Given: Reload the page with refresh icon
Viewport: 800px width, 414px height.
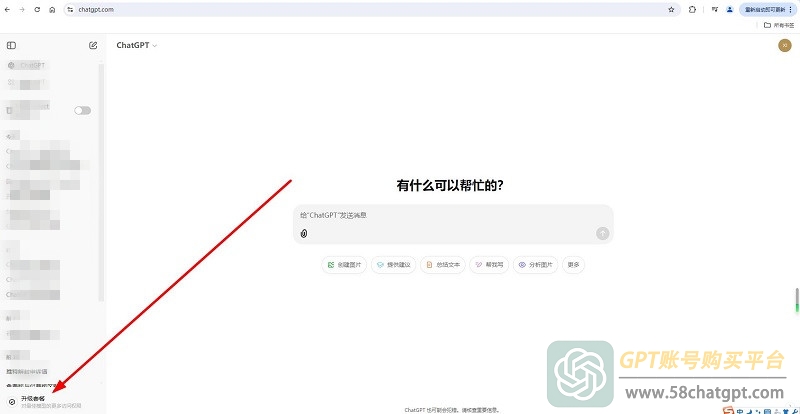Looking at the screenshot, I should [37, 10].
